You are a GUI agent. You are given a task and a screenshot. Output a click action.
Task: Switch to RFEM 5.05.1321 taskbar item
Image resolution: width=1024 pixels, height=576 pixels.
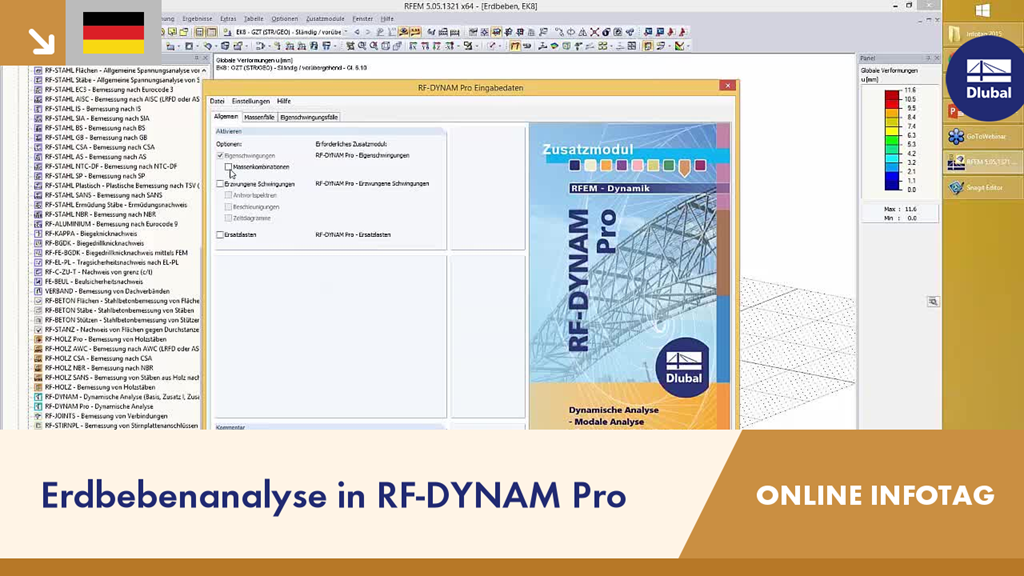[x=982, y=161]
